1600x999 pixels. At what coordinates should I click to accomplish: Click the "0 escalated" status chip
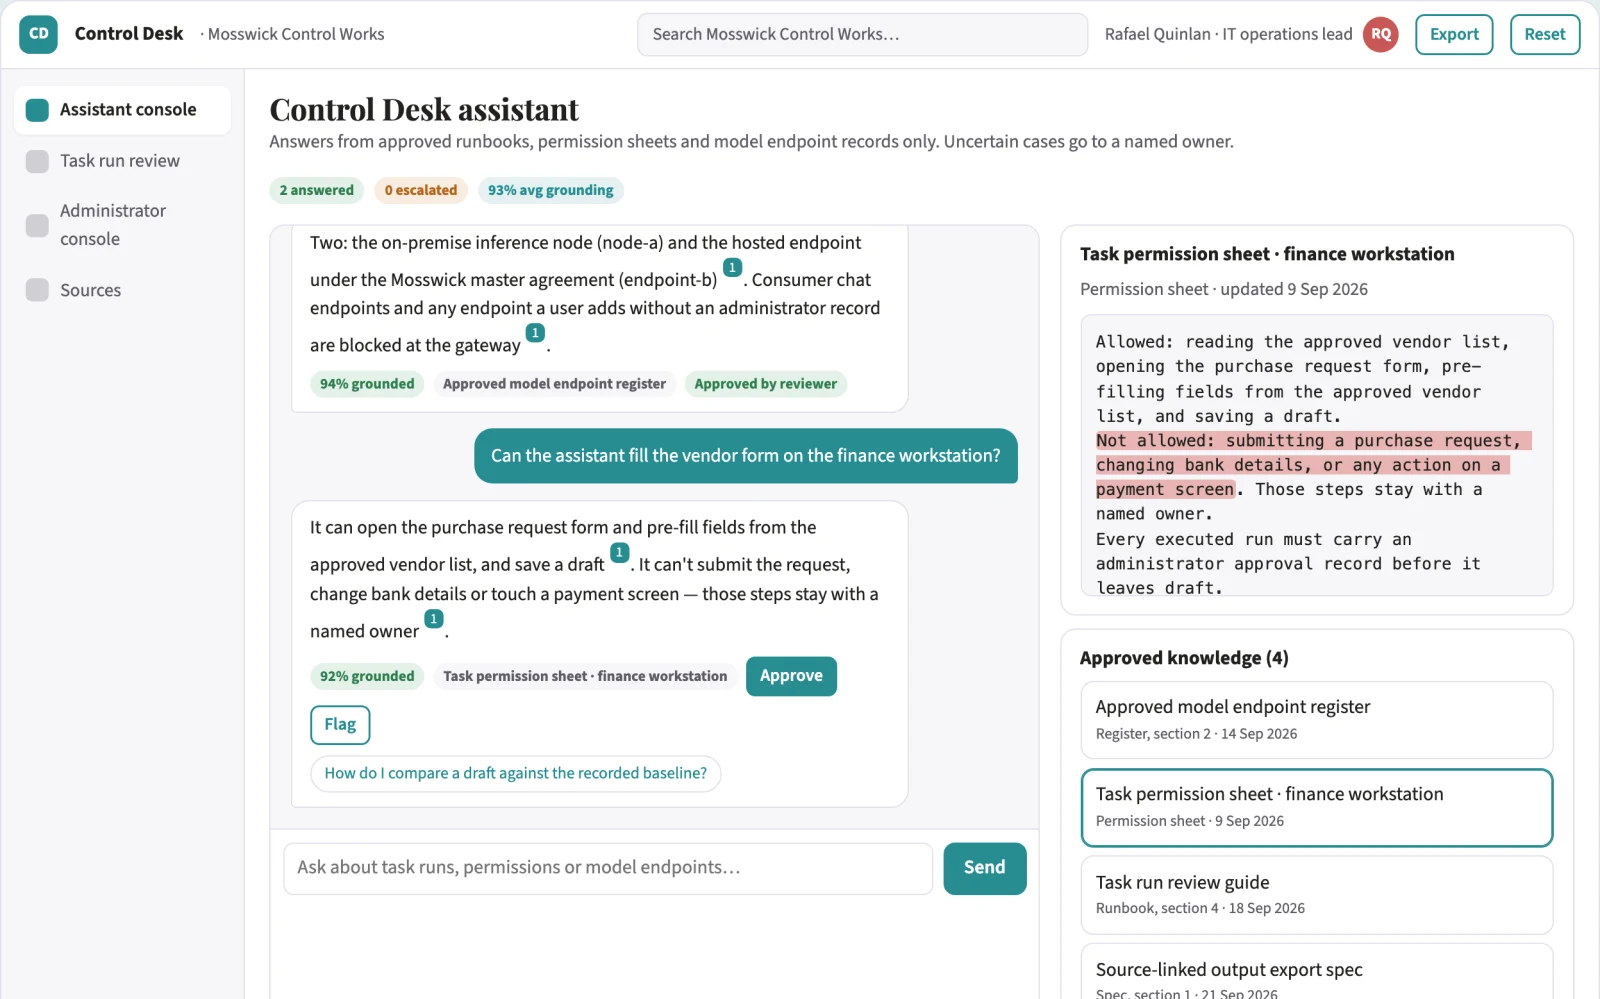pyautogui.click(x=421, y=190)
